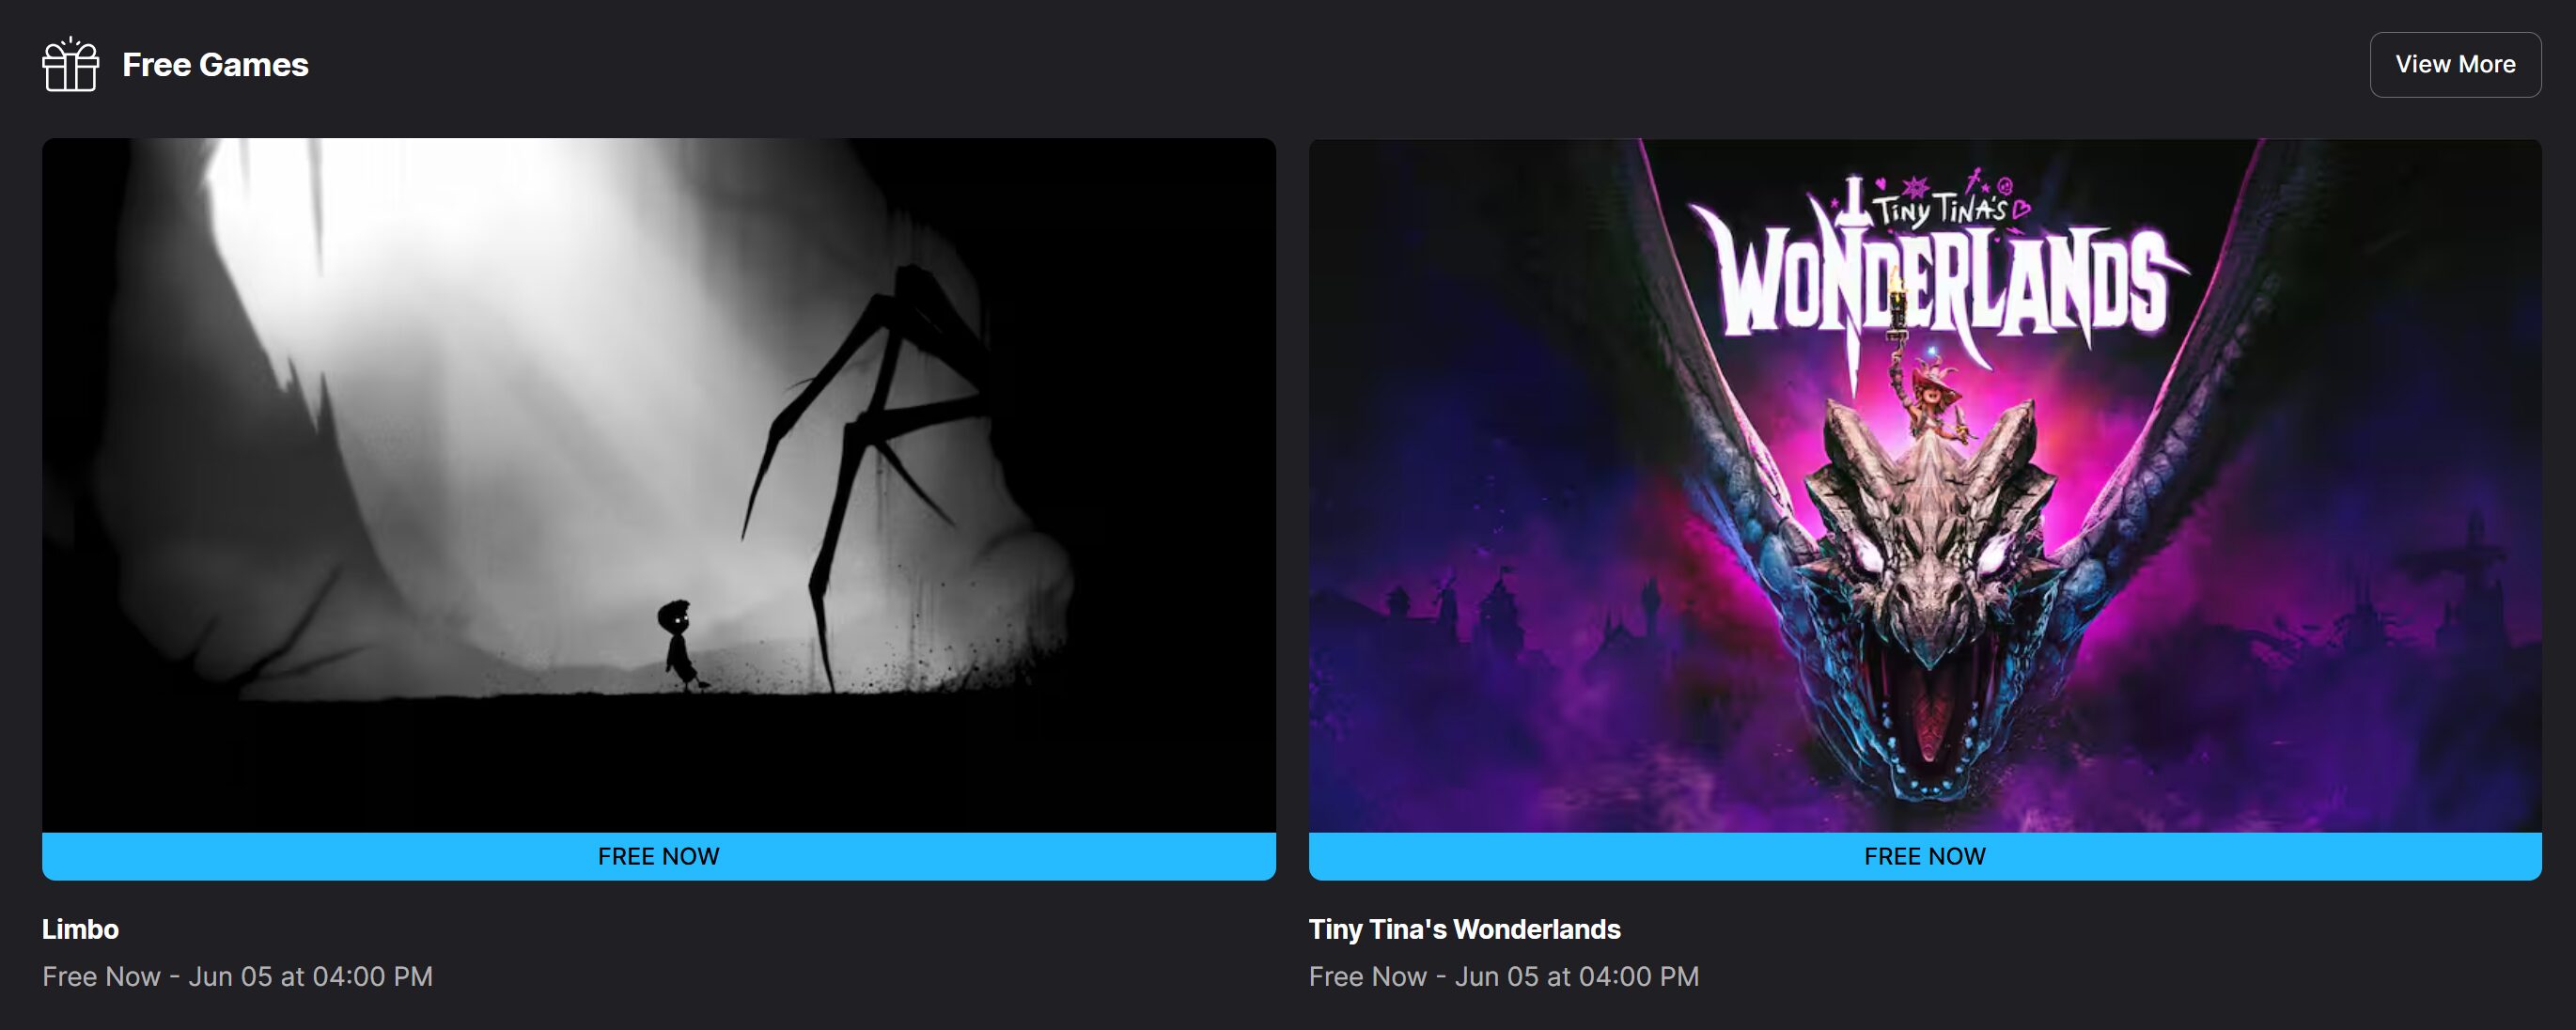2576x1030 pixels.
Task: Click Limbo's Free Now date text
Action: [x=237, y=976]
